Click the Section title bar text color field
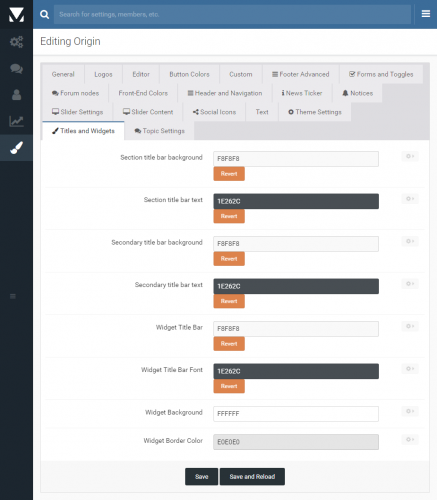The image size is (437, 500). coord(296,201)
